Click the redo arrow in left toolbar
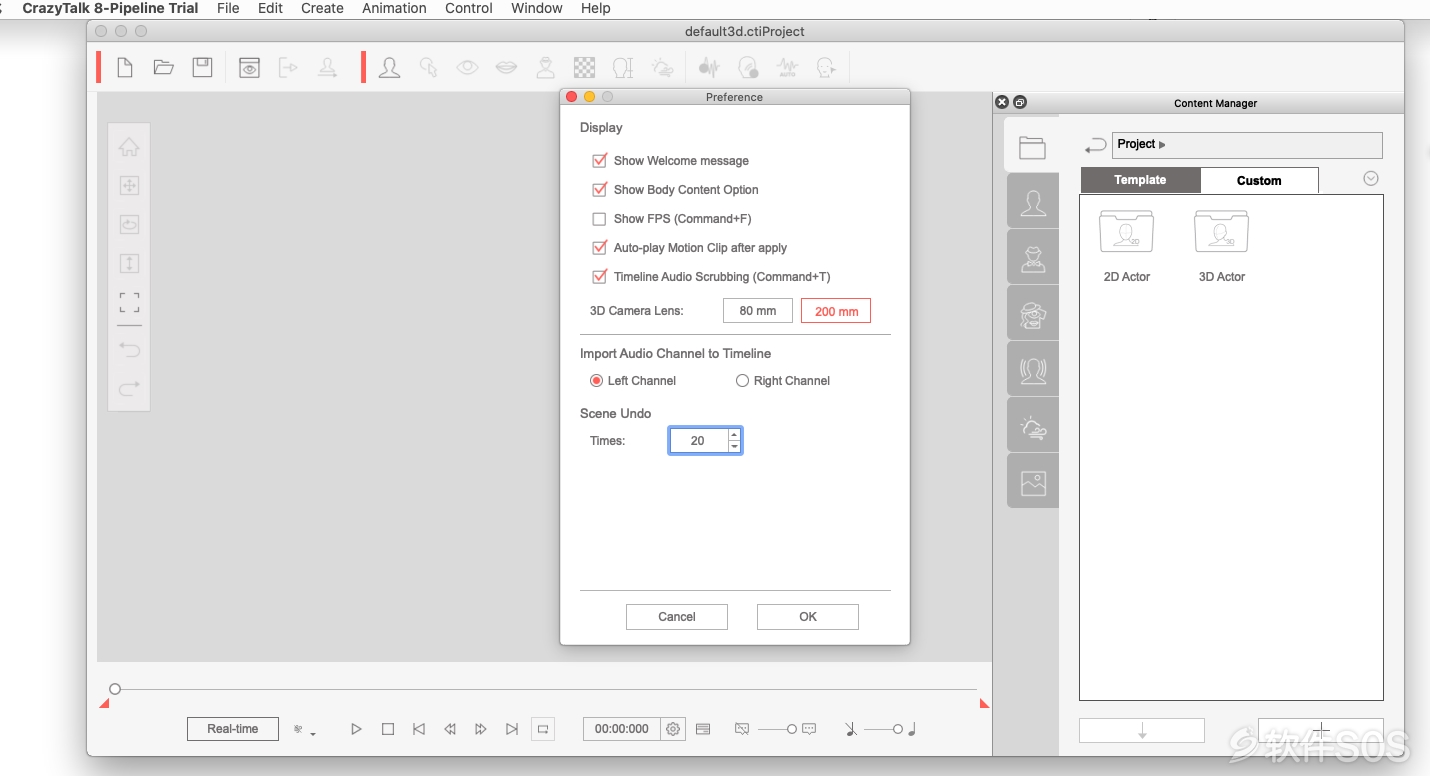Screen dimensions: 1430x776 point(129,388)
